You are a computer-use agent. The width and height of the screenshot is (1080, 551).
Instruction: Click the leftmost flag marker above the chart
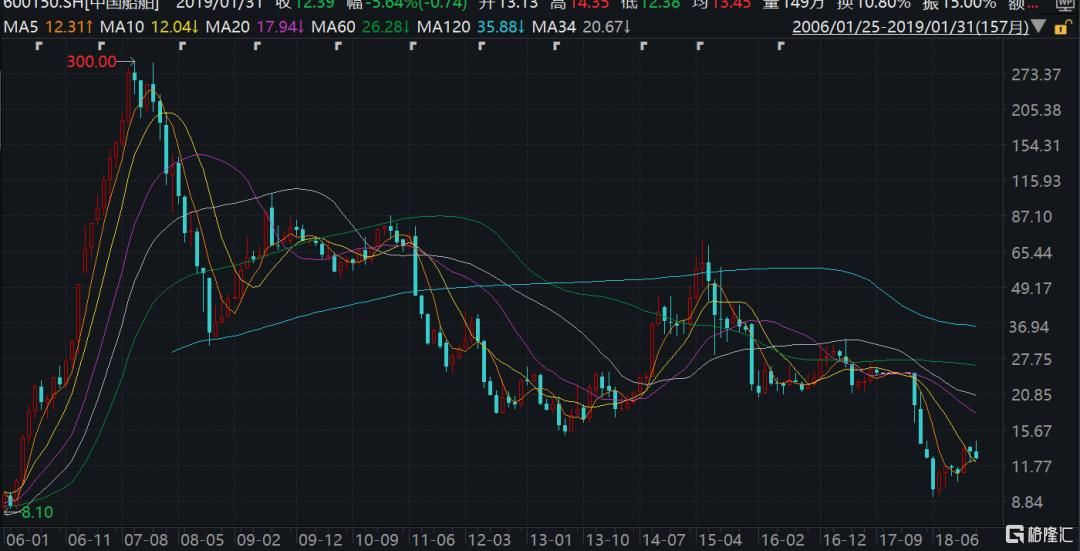(x=38, y=46)
